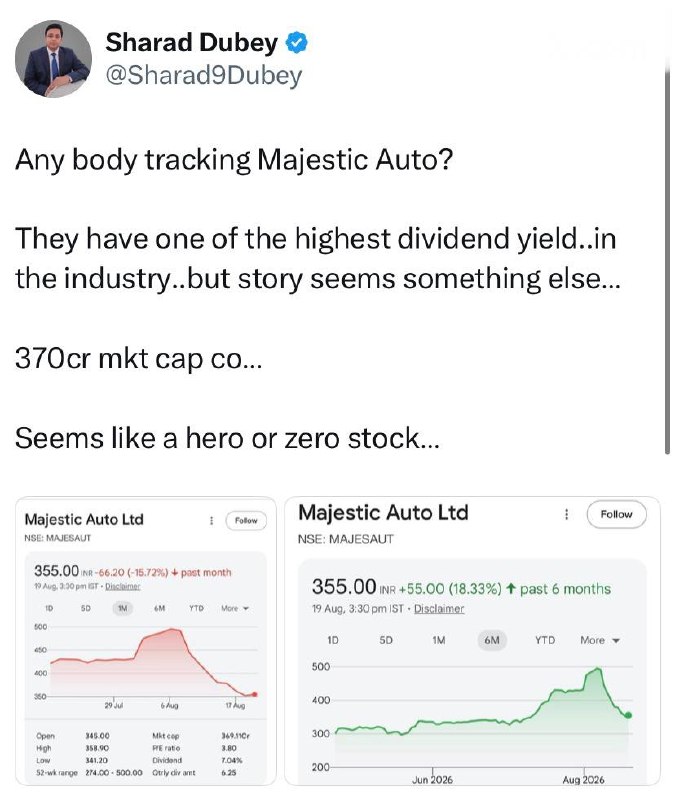Select the highlighted 1M tab in left chart
The width and height of the screenshot is (675, 800).
[122, 608]
